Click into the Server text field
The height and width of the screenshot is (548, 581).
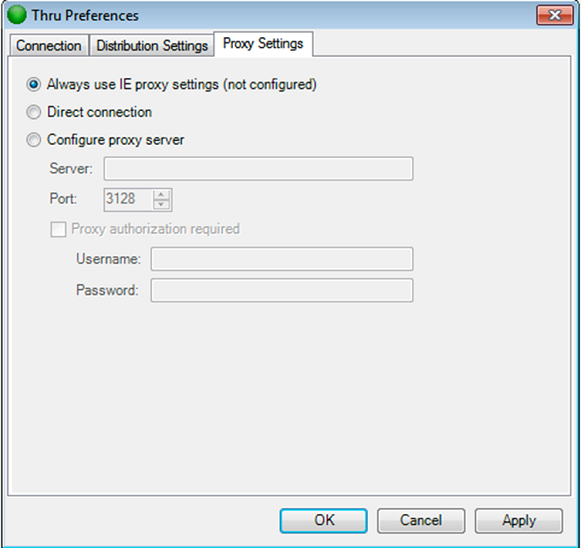click(258, 169)
